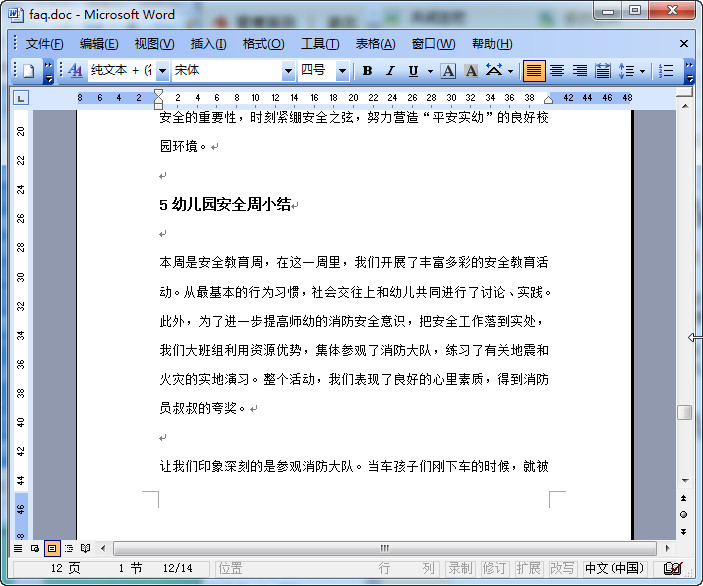Open the 窗口(W) menu
The width and height of the screenshot is (703, 586).
click(x=434, y=44)
